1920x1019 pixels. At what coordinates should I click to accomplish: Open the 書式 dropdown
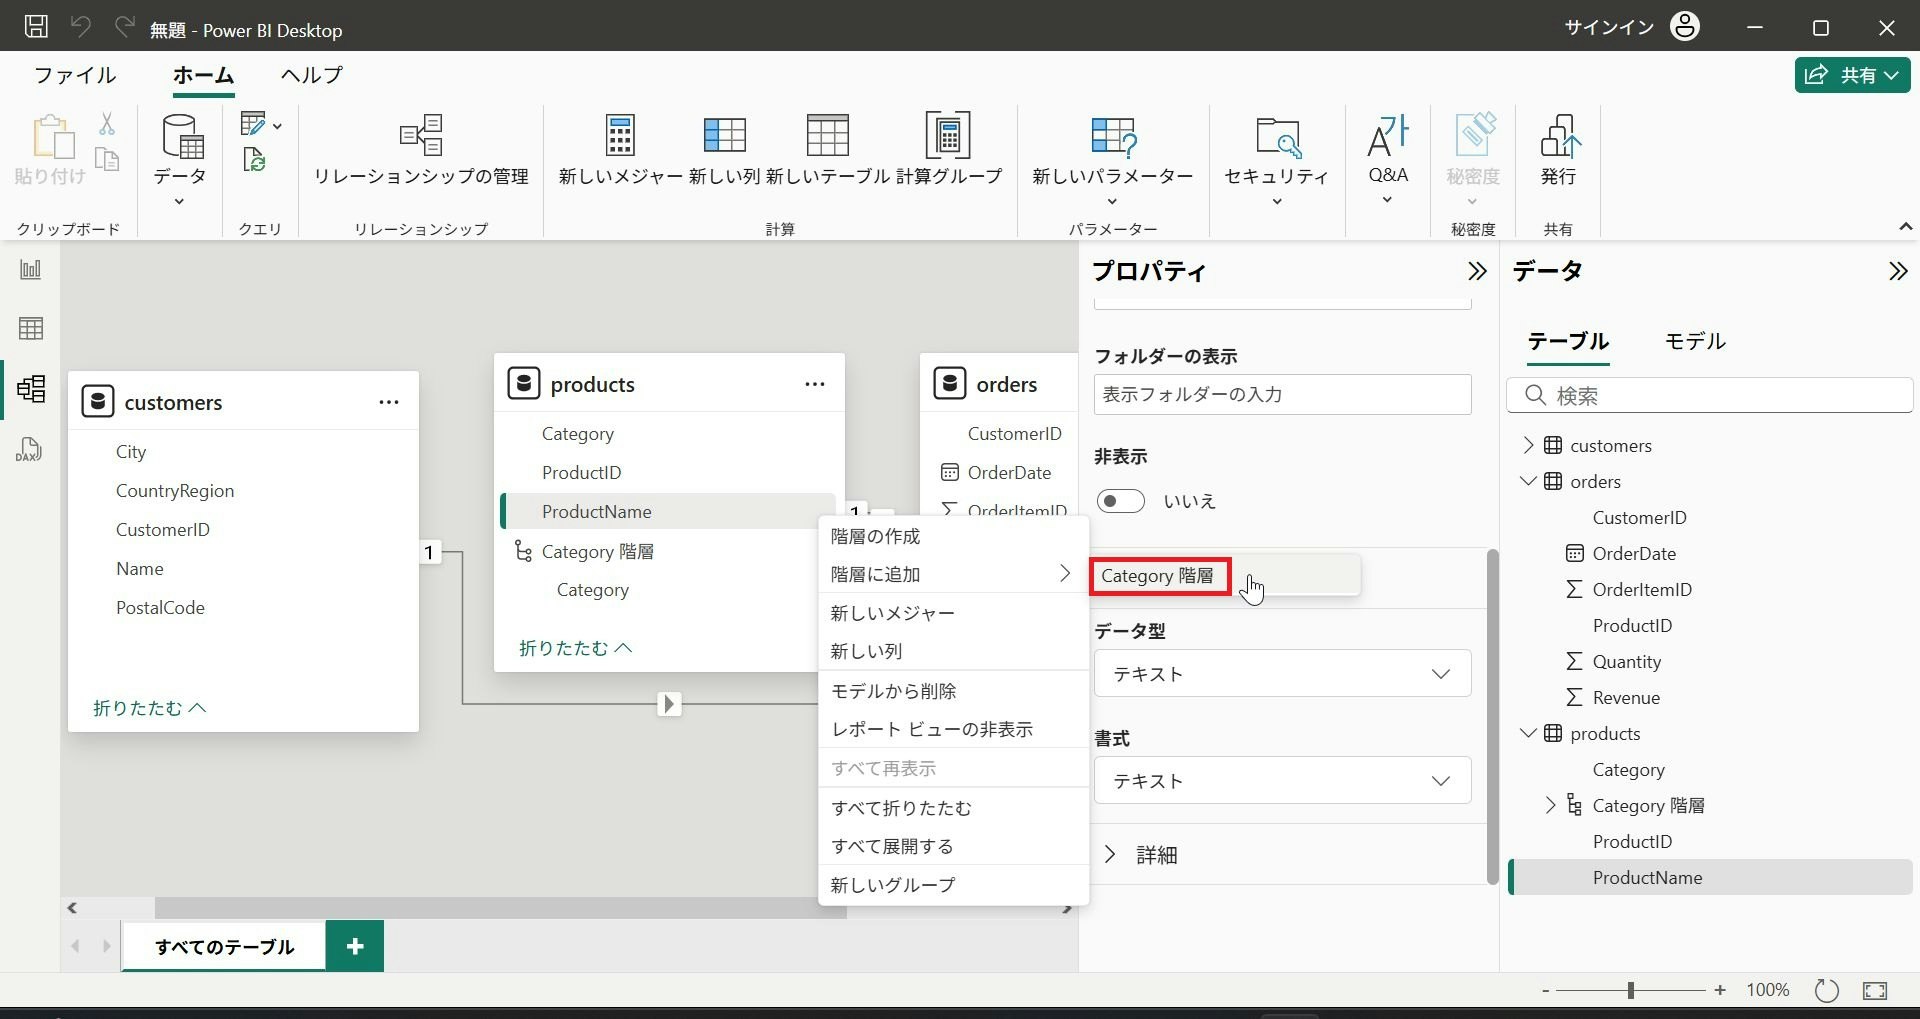[x=1282, y=780]
